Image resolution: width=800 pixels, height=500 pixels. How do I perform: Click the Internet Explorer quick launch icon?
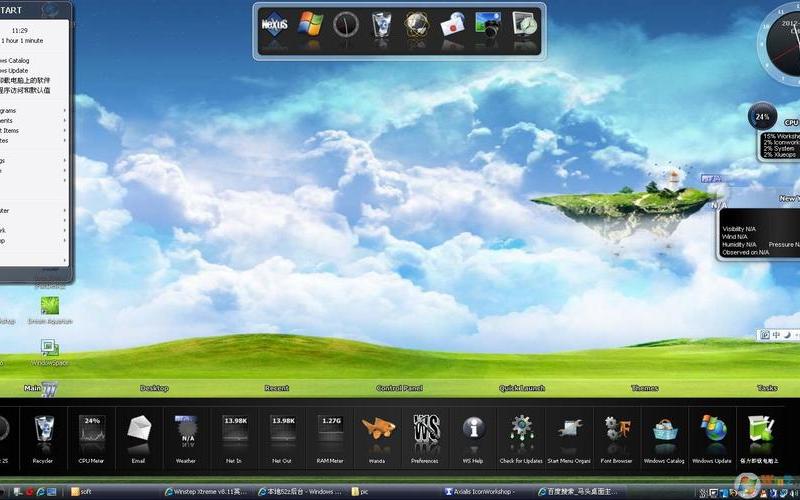40,492
